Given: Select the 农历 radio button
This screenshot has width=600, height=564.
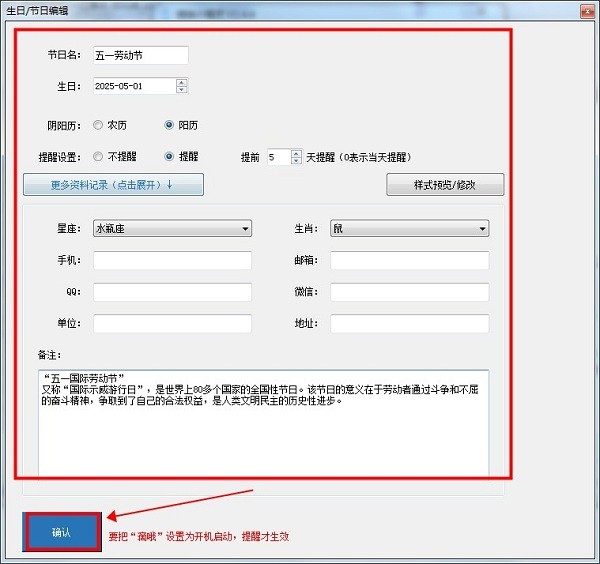Looking at the screenshot, I should click(x=98, y=125).
